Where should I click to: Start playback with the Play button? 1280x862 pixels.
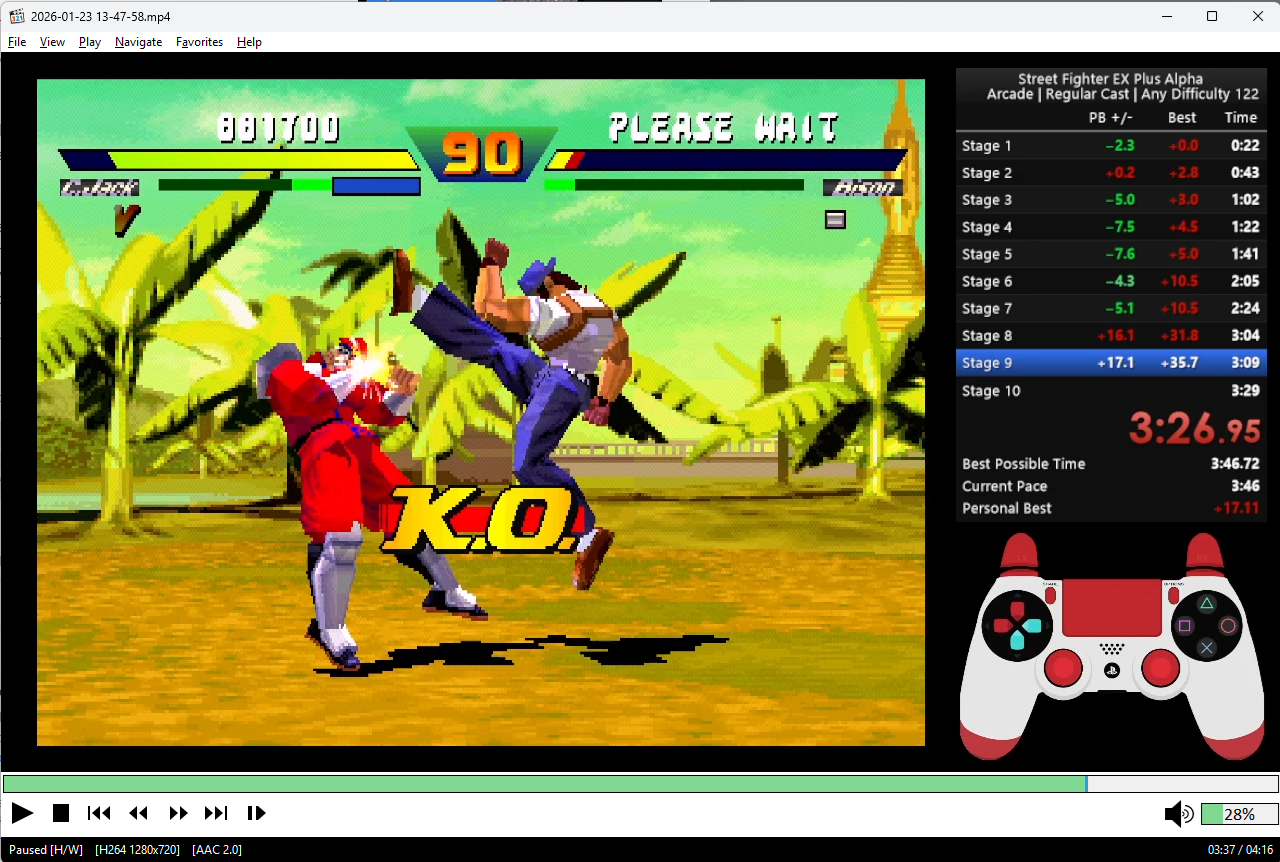[x=22, y=813]
